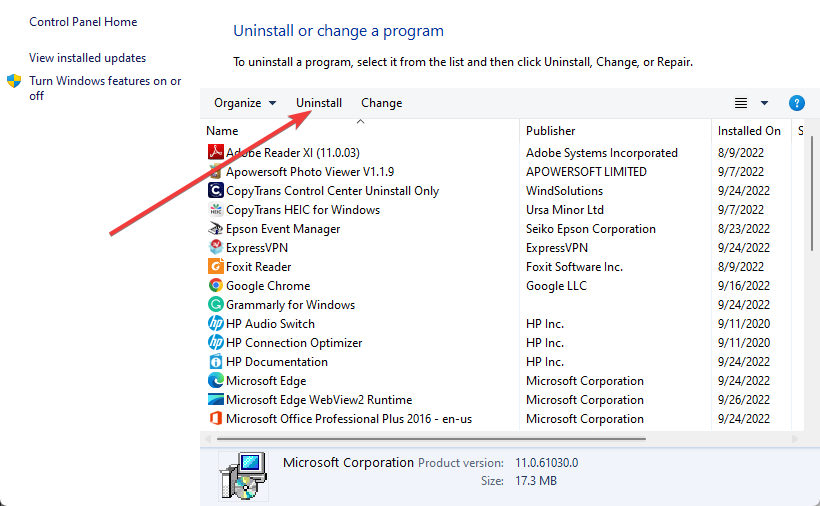Click the 17.3 MB size value

(x=536, y=480)
